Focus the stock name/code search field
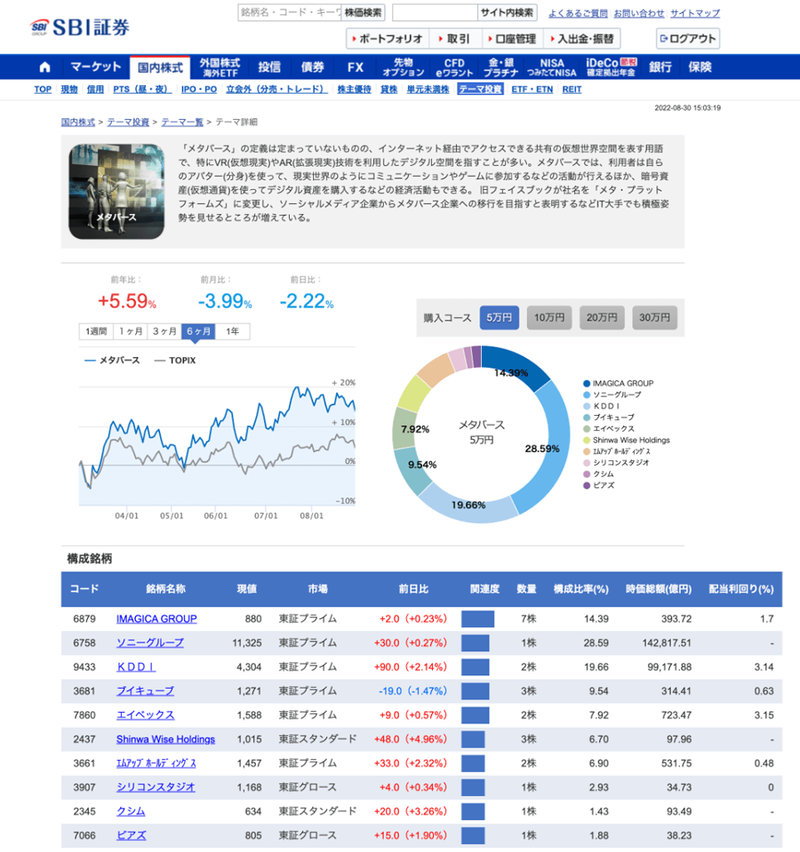This screenshot has width=800, height=852. 290,12
